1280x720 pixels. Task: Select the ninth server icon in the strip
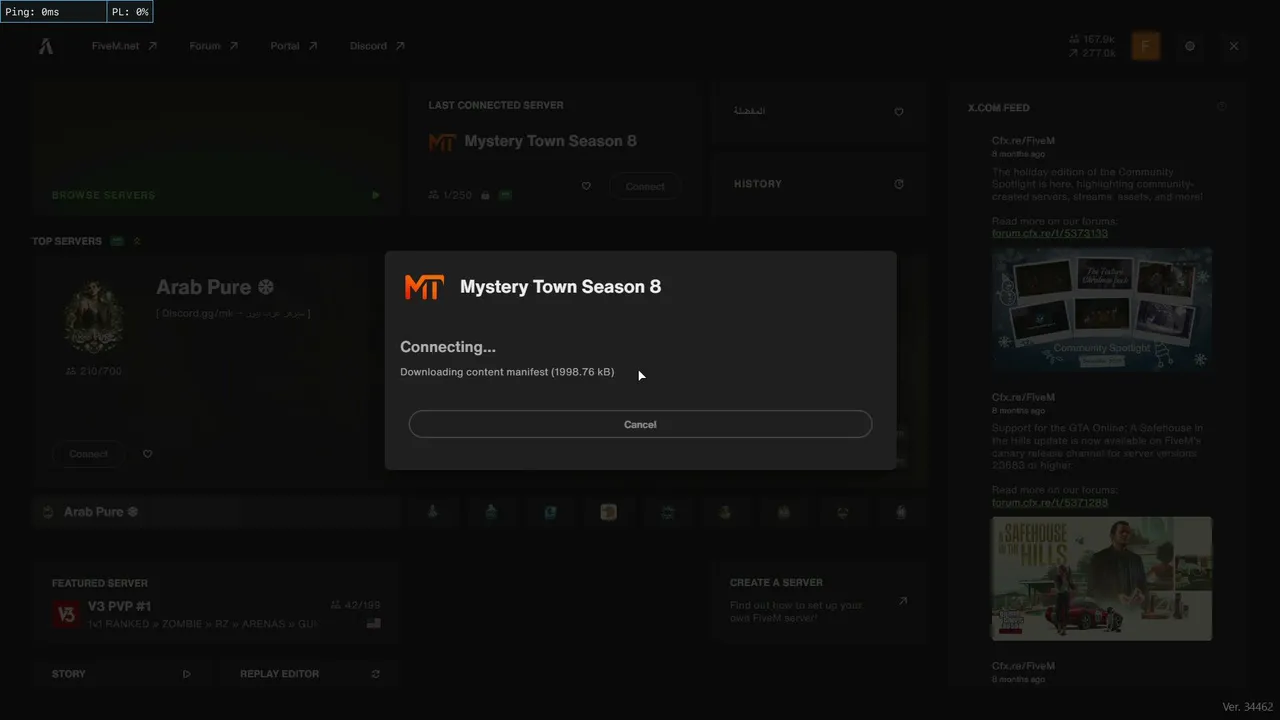click(901, 512)
